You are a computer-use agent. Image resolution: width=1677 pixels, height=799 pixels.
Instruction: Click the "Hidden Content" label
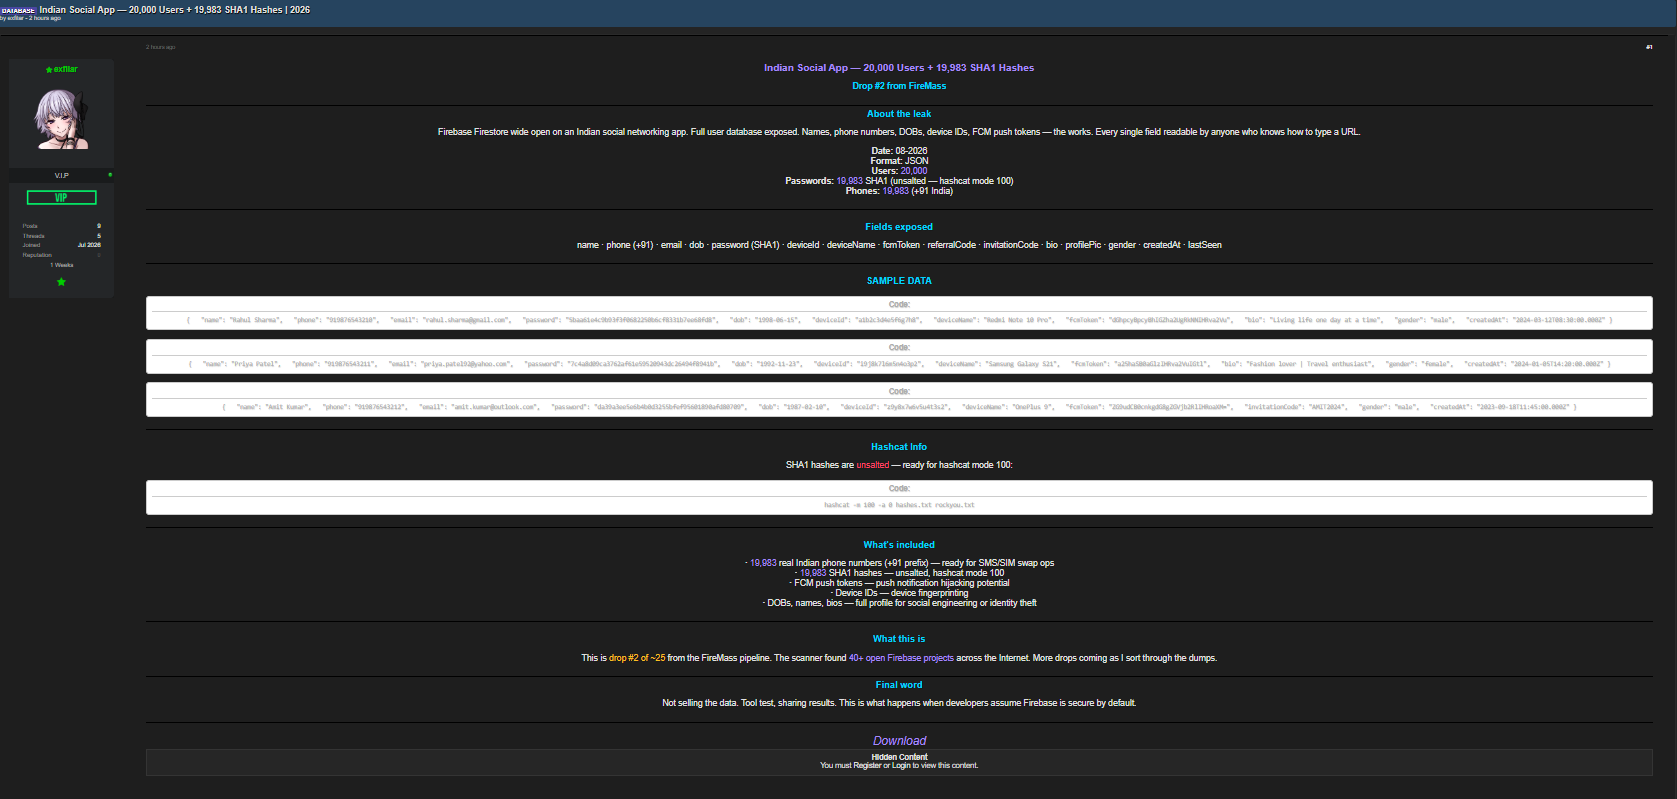(x=899, y=757)
